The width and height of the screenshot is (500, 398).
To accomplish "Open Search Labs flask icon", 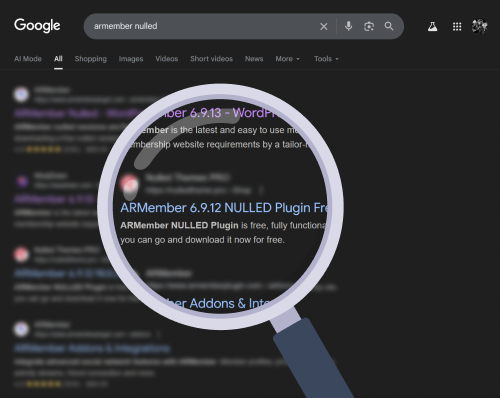I will [432, 26].
